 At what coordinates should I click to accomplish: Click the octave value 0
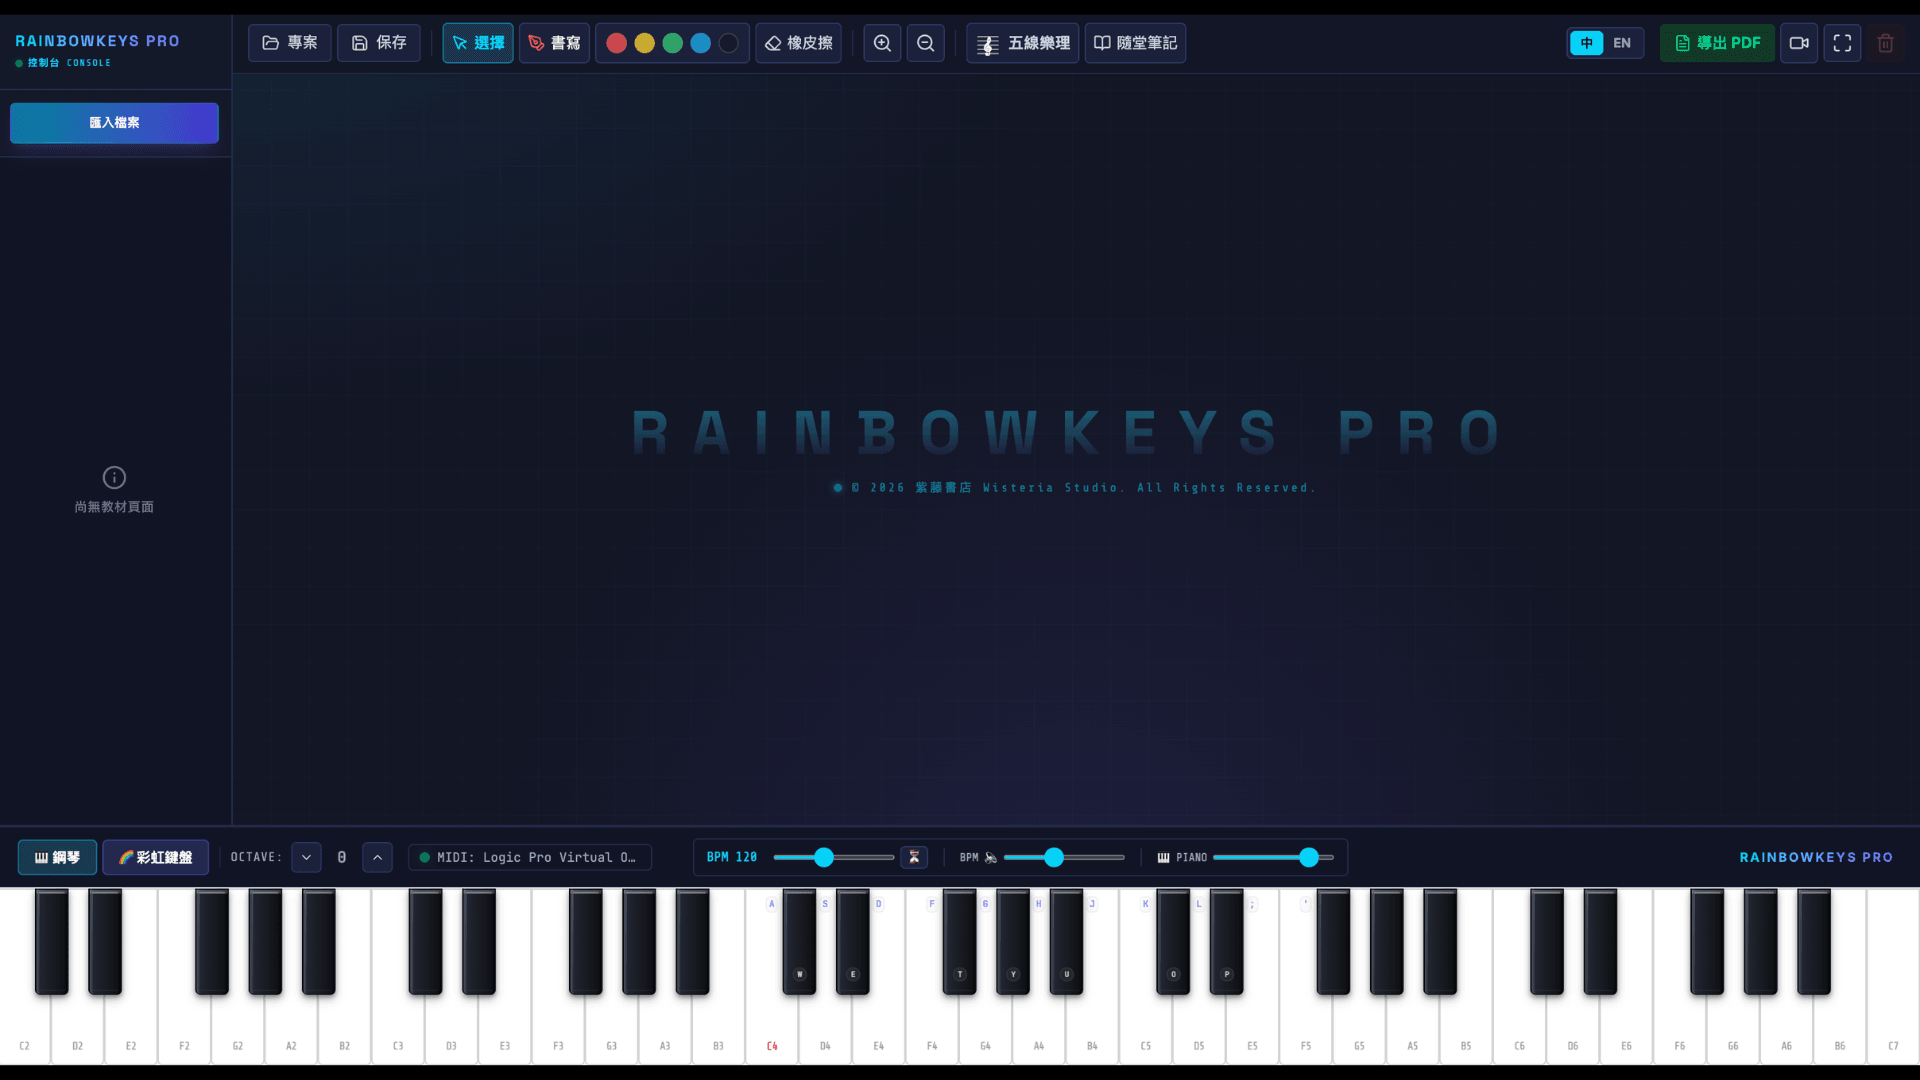[342, 857]
